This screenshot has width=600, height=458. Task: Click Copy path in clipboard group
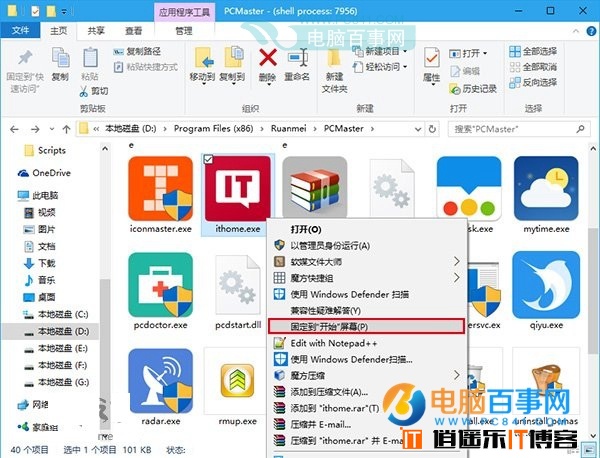(137, 51)
